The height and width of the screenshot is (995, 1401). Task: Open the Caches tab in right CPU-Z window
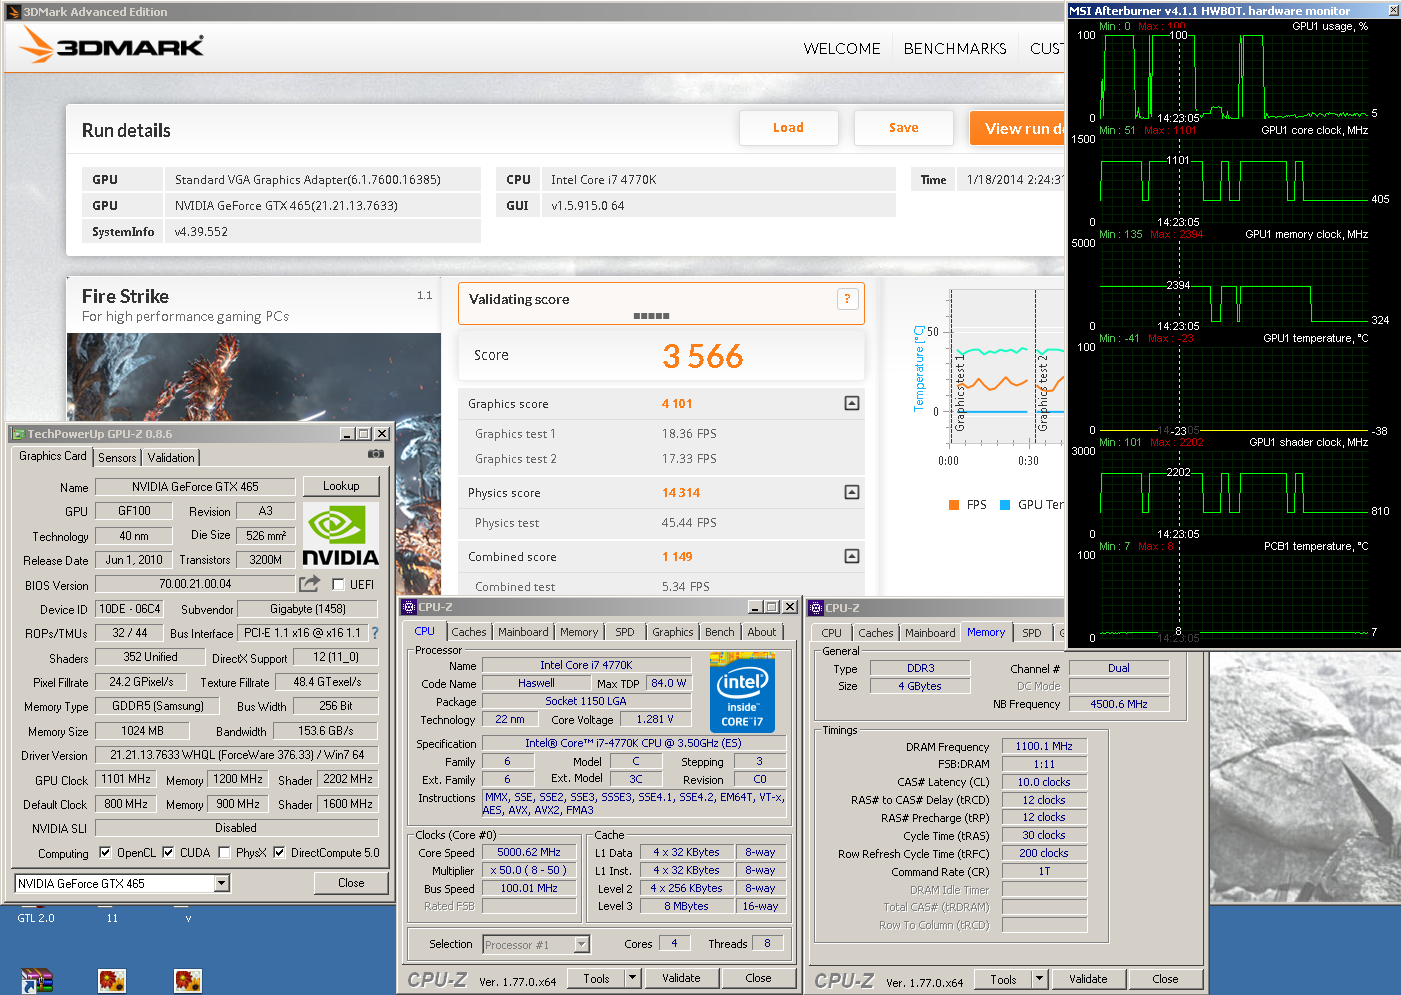click(875, 633)
